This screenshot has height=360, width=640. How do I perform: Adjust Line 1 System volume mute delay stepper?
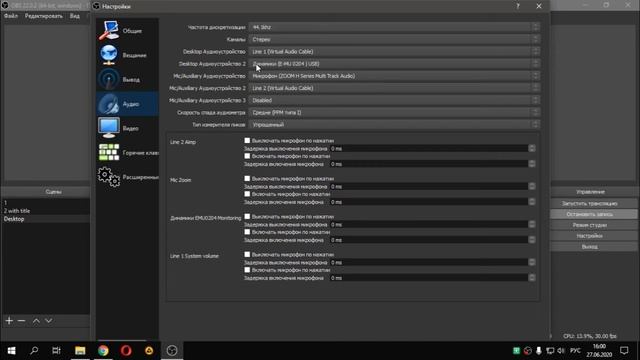coord(532,262)
